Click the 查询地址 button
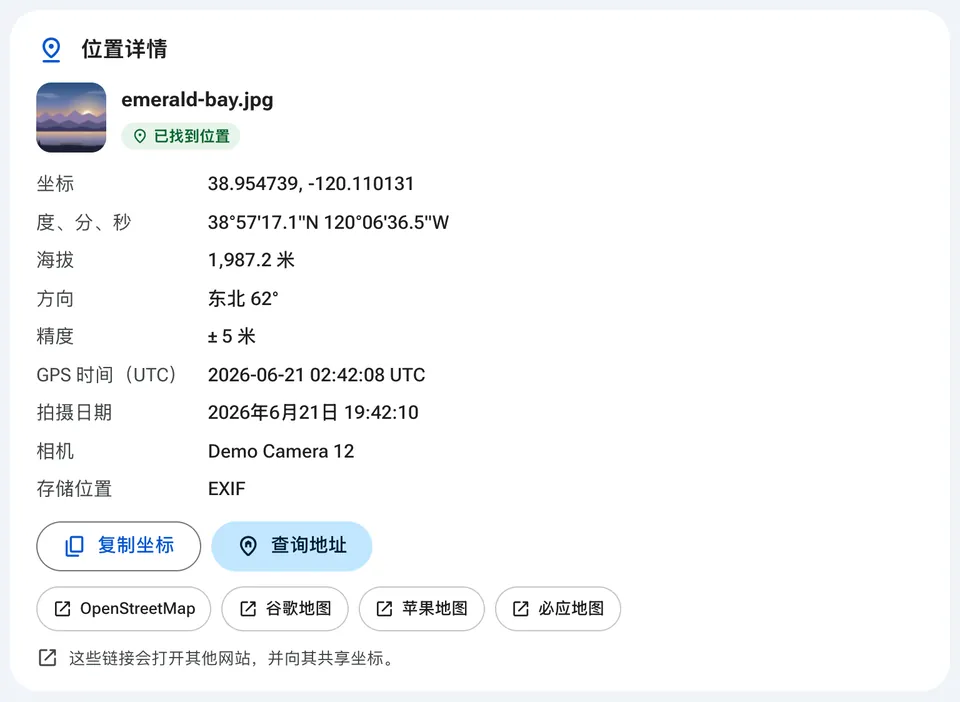Image resolution: width=960 pixels, height=702 pixels. coord(291,546)
